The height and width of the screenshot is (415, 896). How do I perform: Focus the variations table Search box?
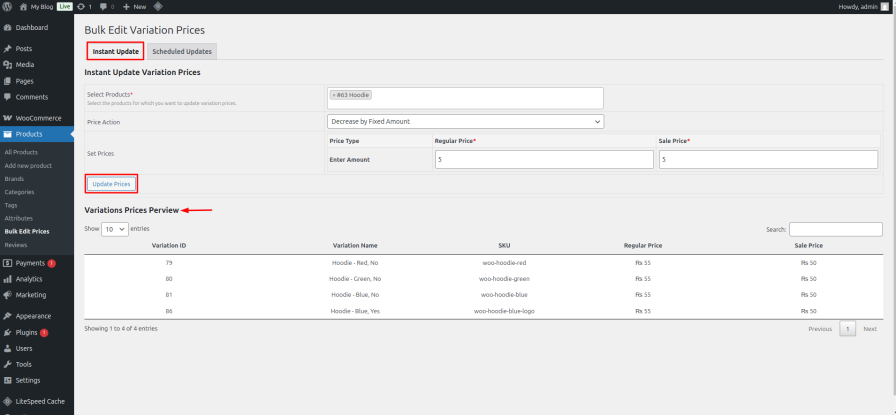(x=835, y=229)
